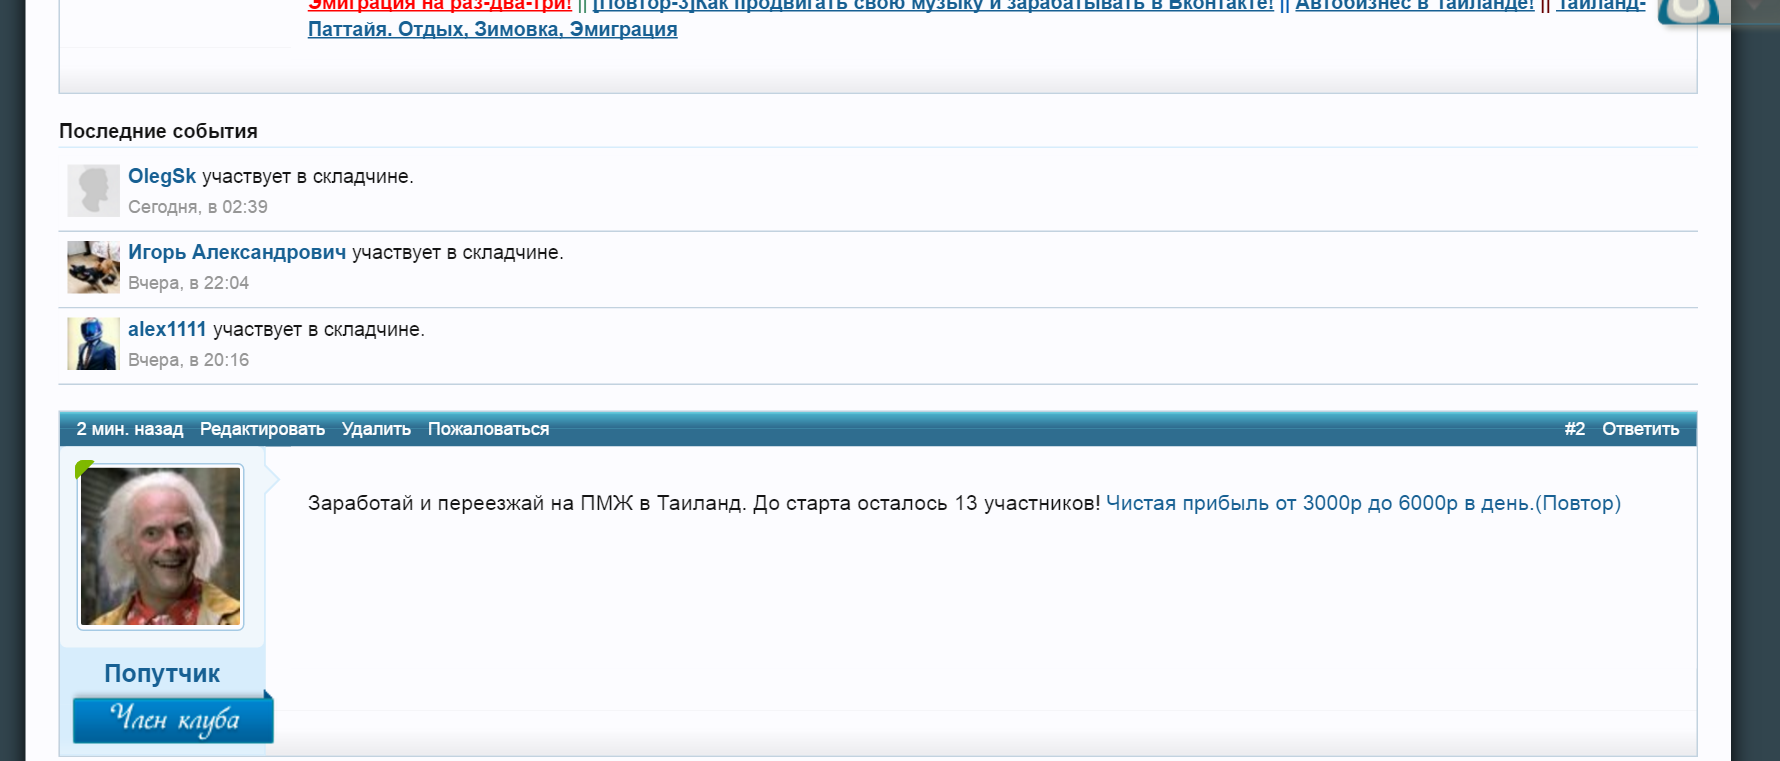Image resolution: width=1780 pixels, height=761 pixels.
Task: Reply to the post with Ответить
Action: pos(1640,429)
